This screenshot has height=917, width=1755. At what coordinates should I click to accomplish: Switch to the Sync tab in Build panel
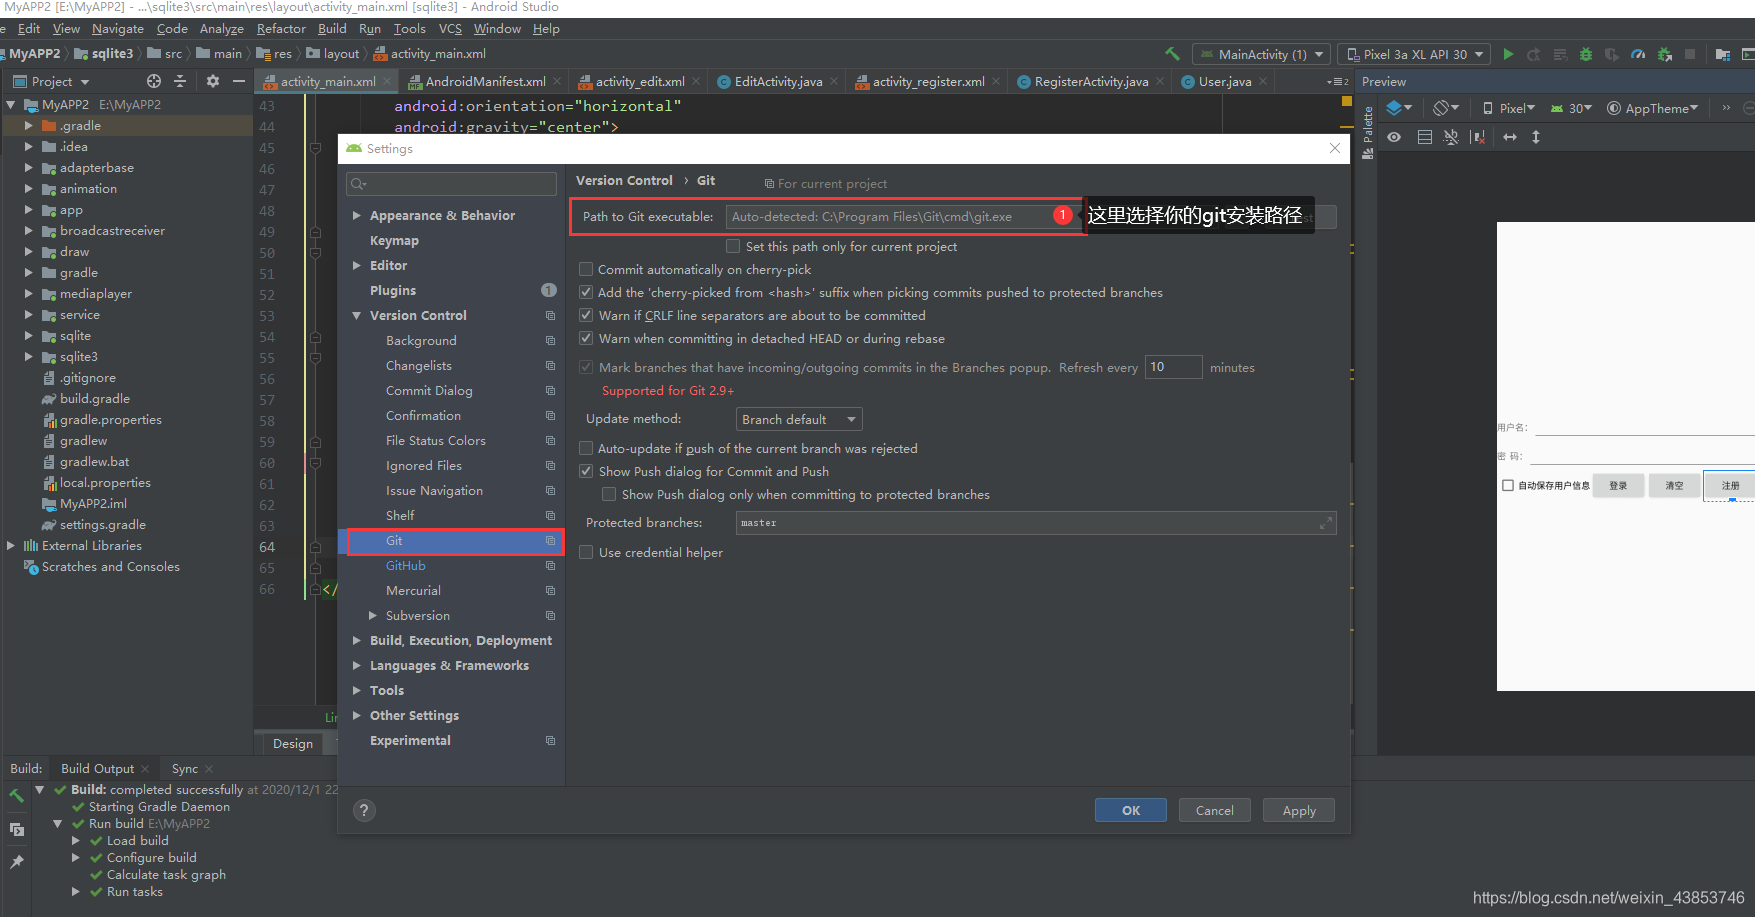185,768
